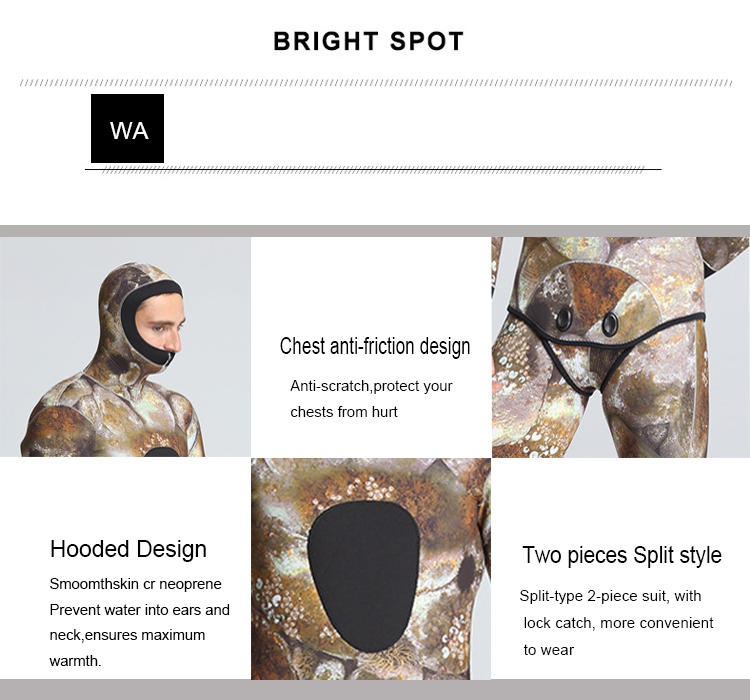Screen dimensions: 750x700
Task: Open the two-piece lock catch photo
Action: click(x=621, y=347)
